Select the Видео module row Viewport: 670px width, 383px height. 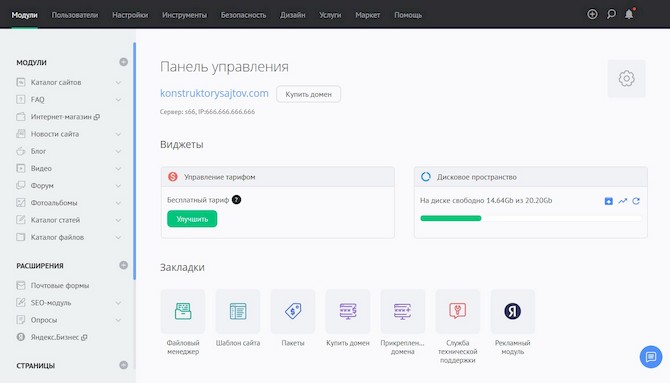[69, 168]
